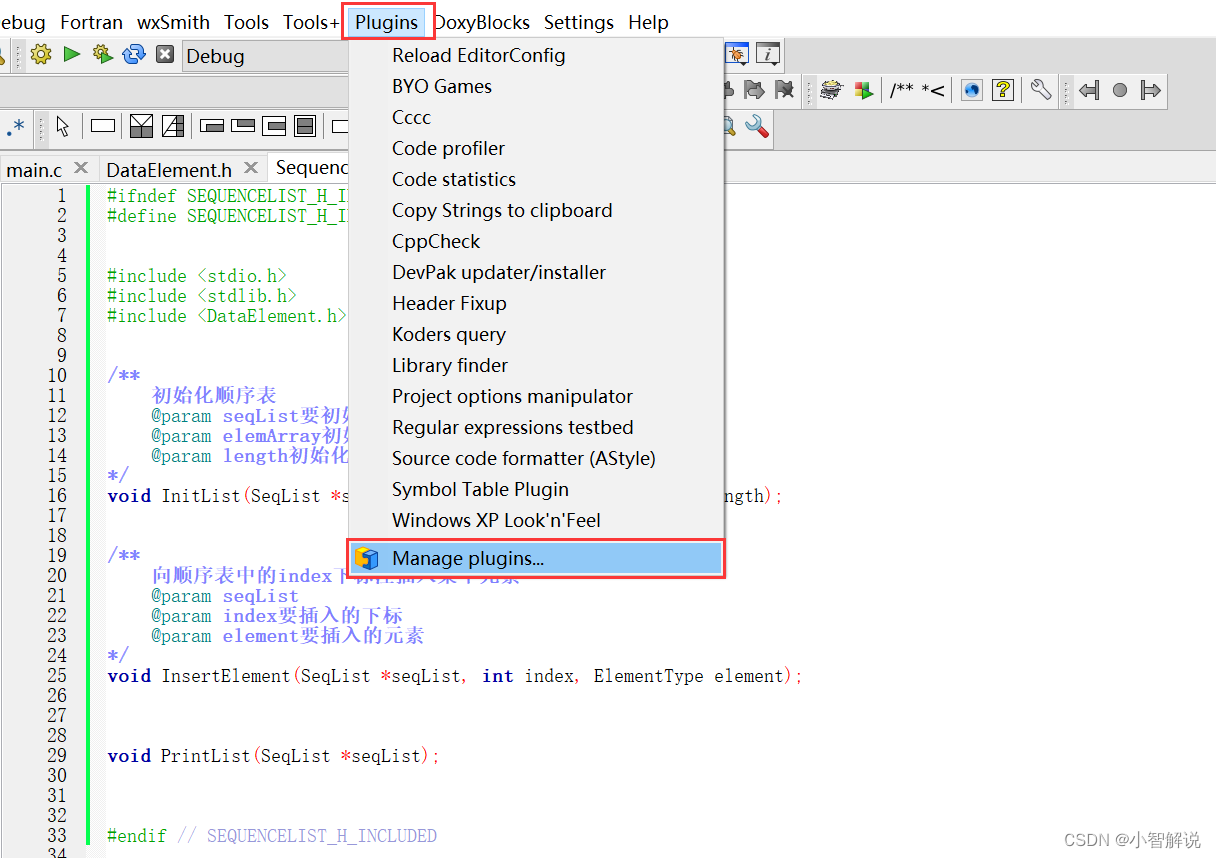Open the Tools menu
The height and width of the screenshot is (858, 1216).
246,22
